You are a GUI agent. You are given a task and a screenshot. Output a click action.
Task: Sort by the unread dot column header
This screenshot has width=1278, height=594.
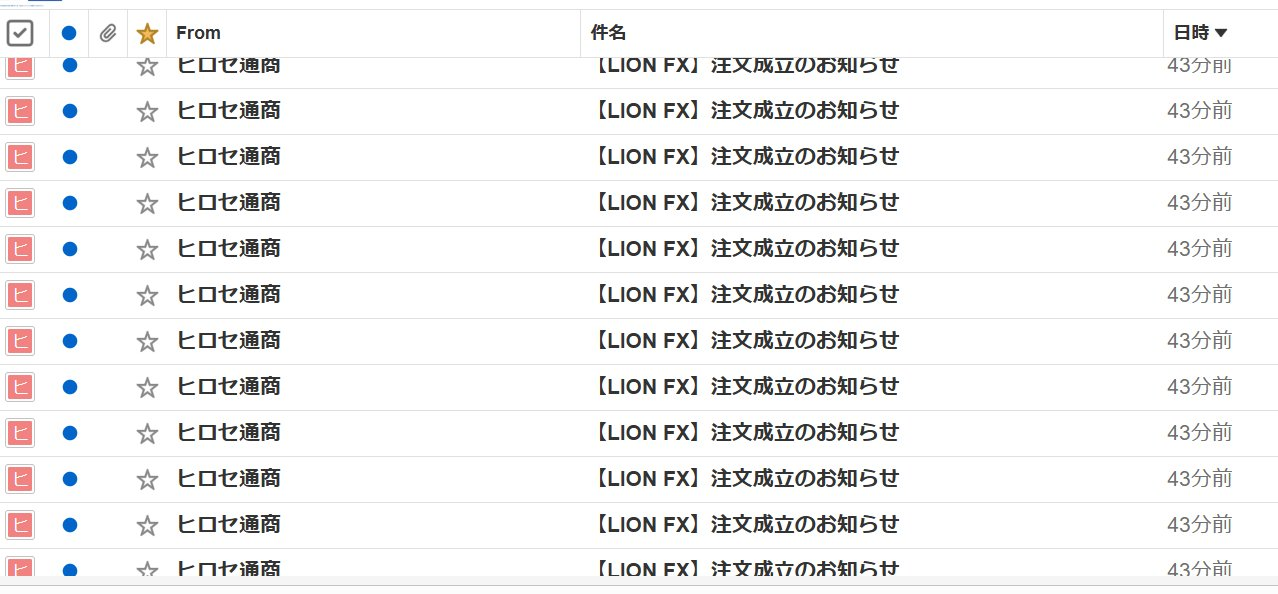tap(69, 33)
